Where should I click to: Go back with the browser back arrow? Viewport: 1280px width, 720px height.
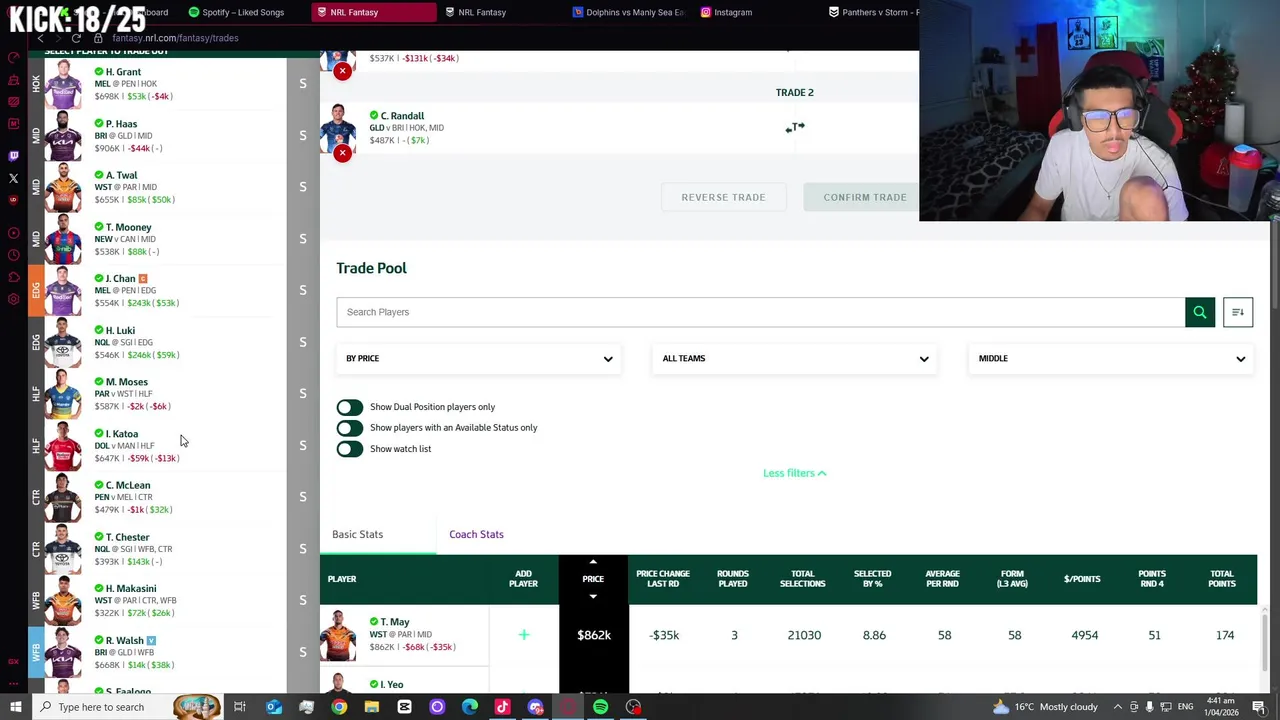click(40, 38)
